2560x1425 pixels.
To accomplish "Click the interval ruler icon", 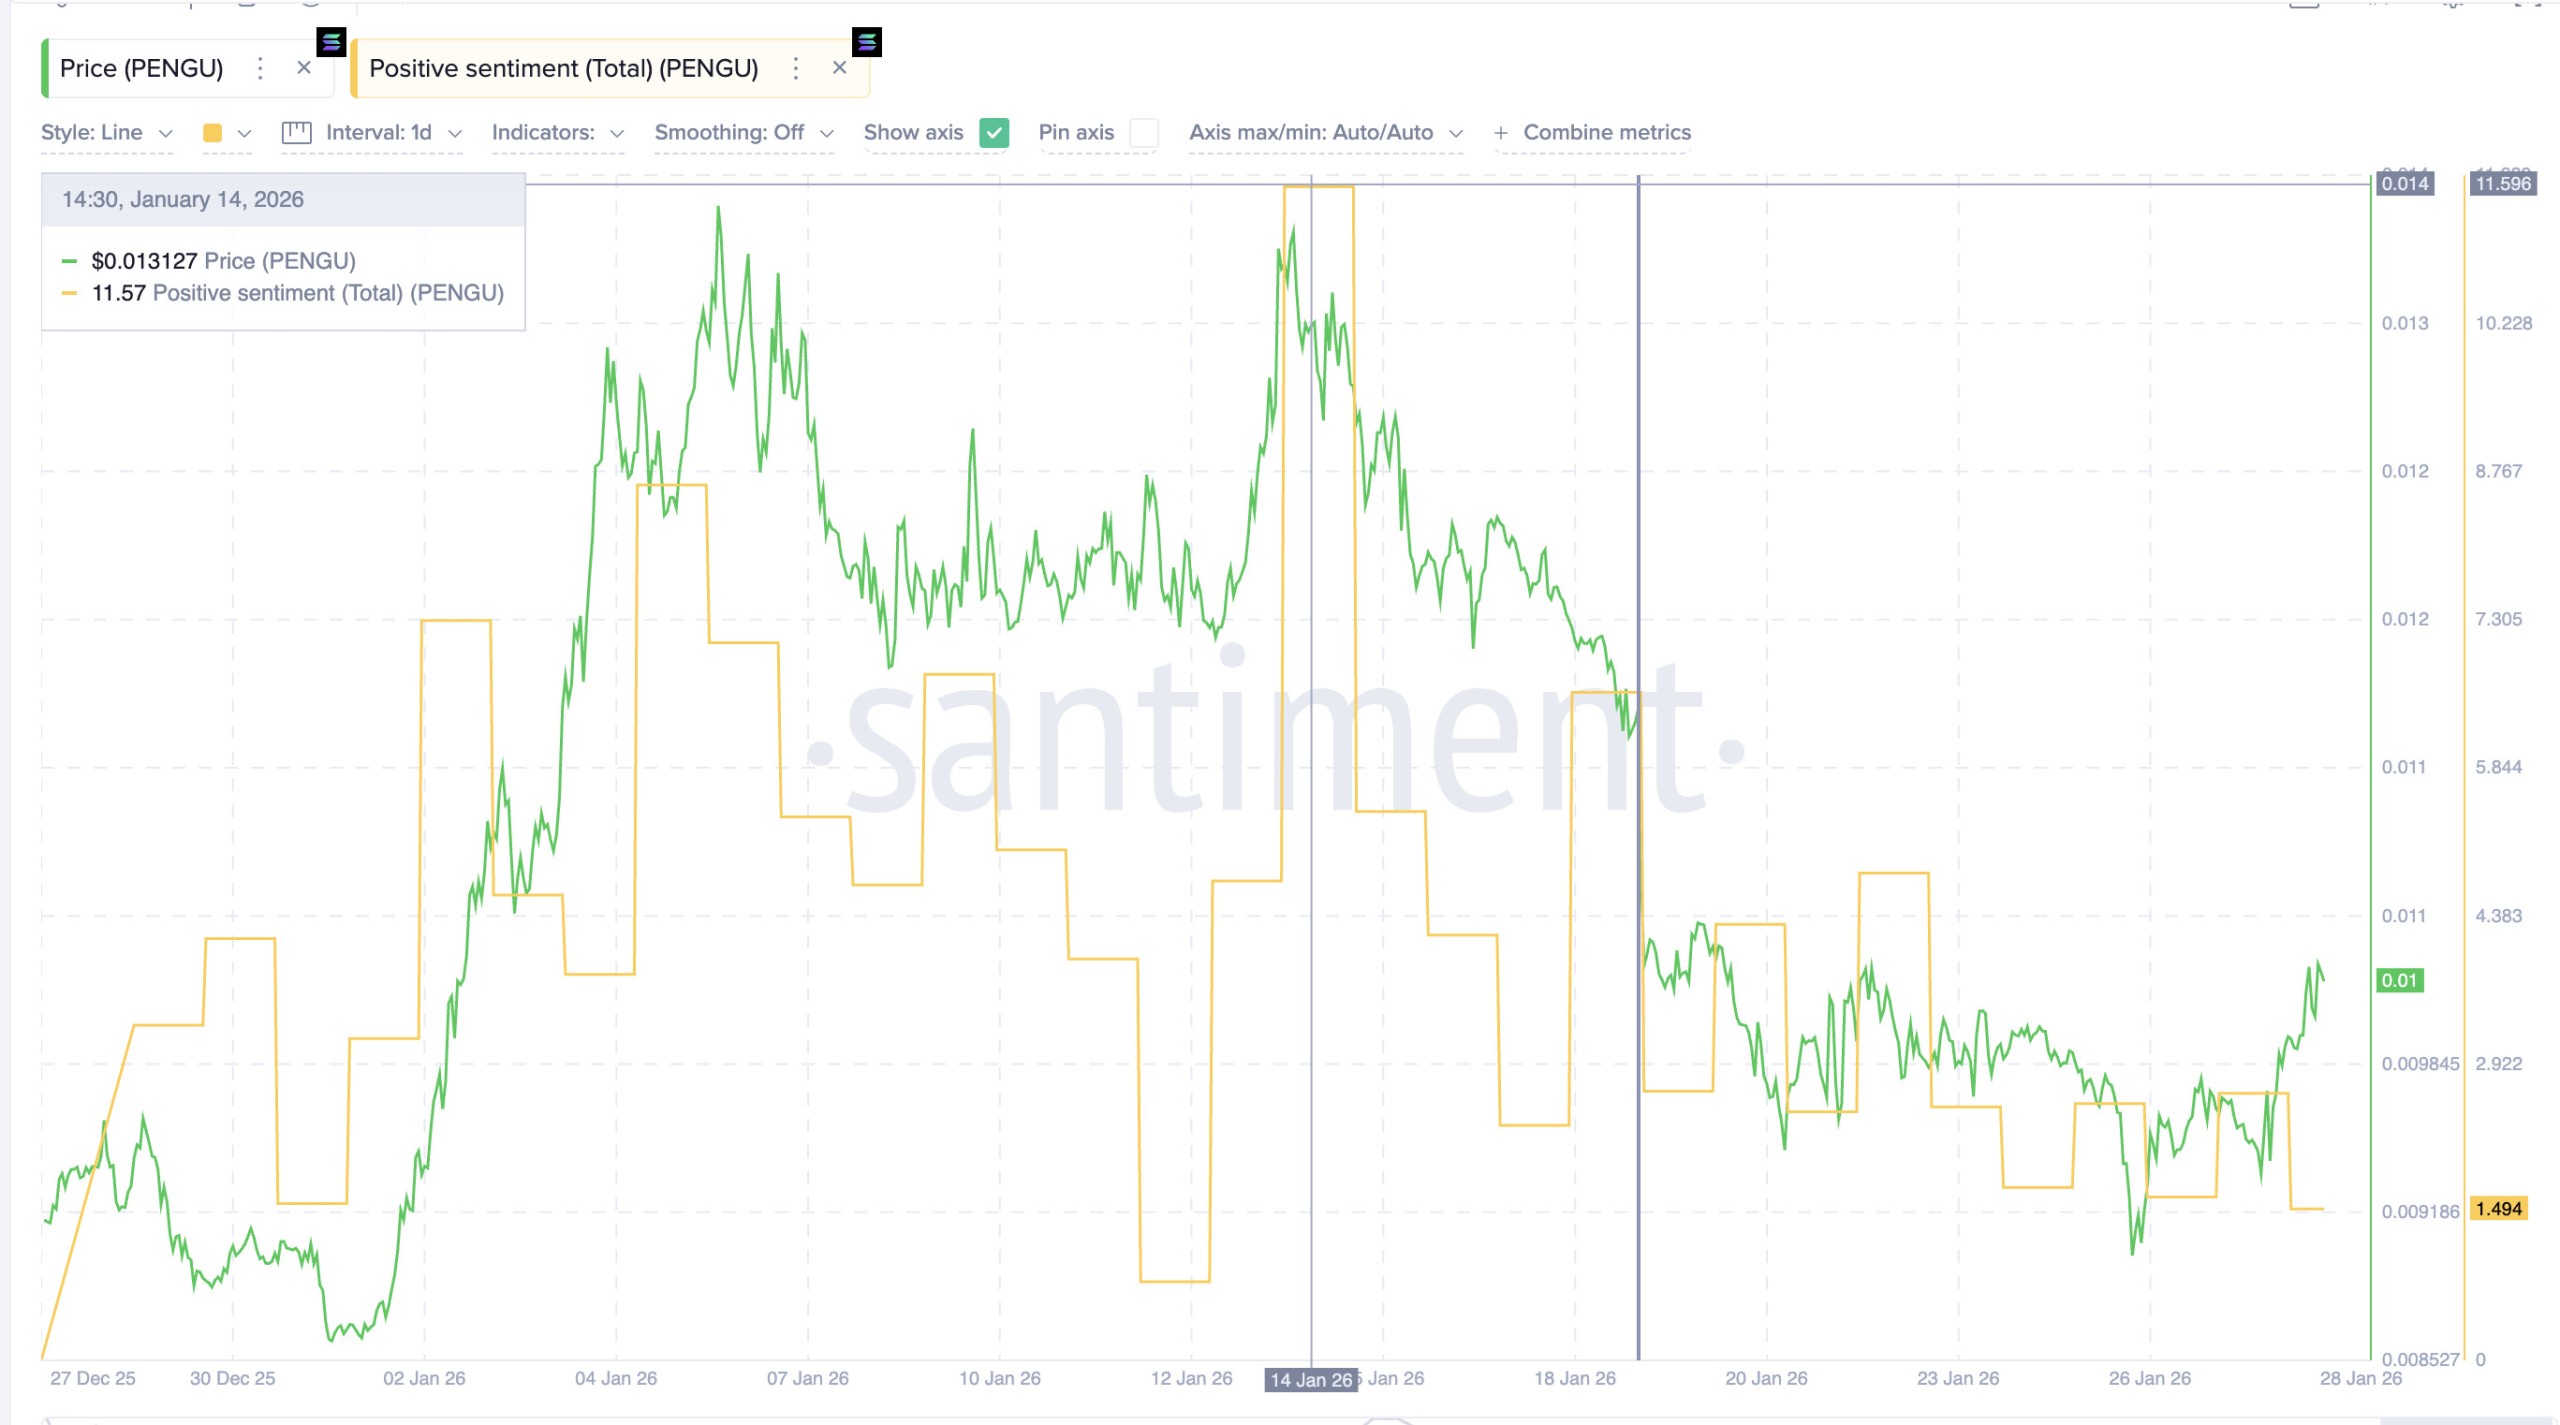I will coord(297,133).
